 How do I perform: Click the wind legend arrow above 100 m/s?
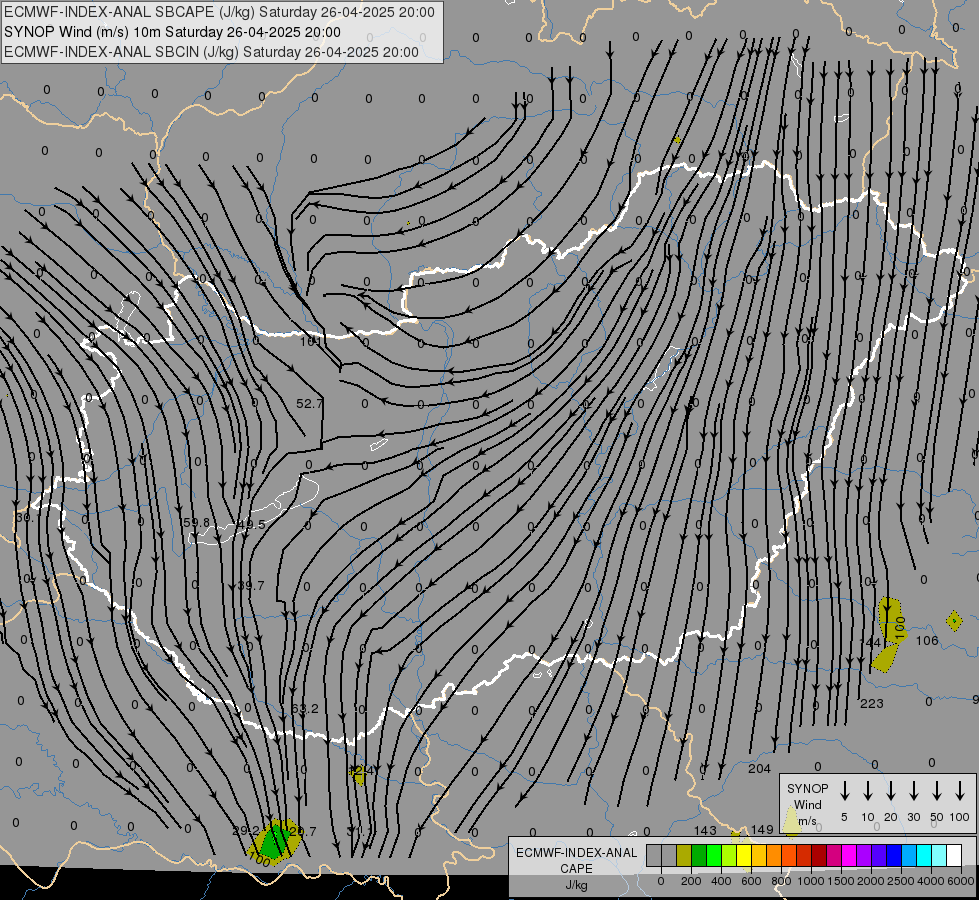click(x=960, y=791)
